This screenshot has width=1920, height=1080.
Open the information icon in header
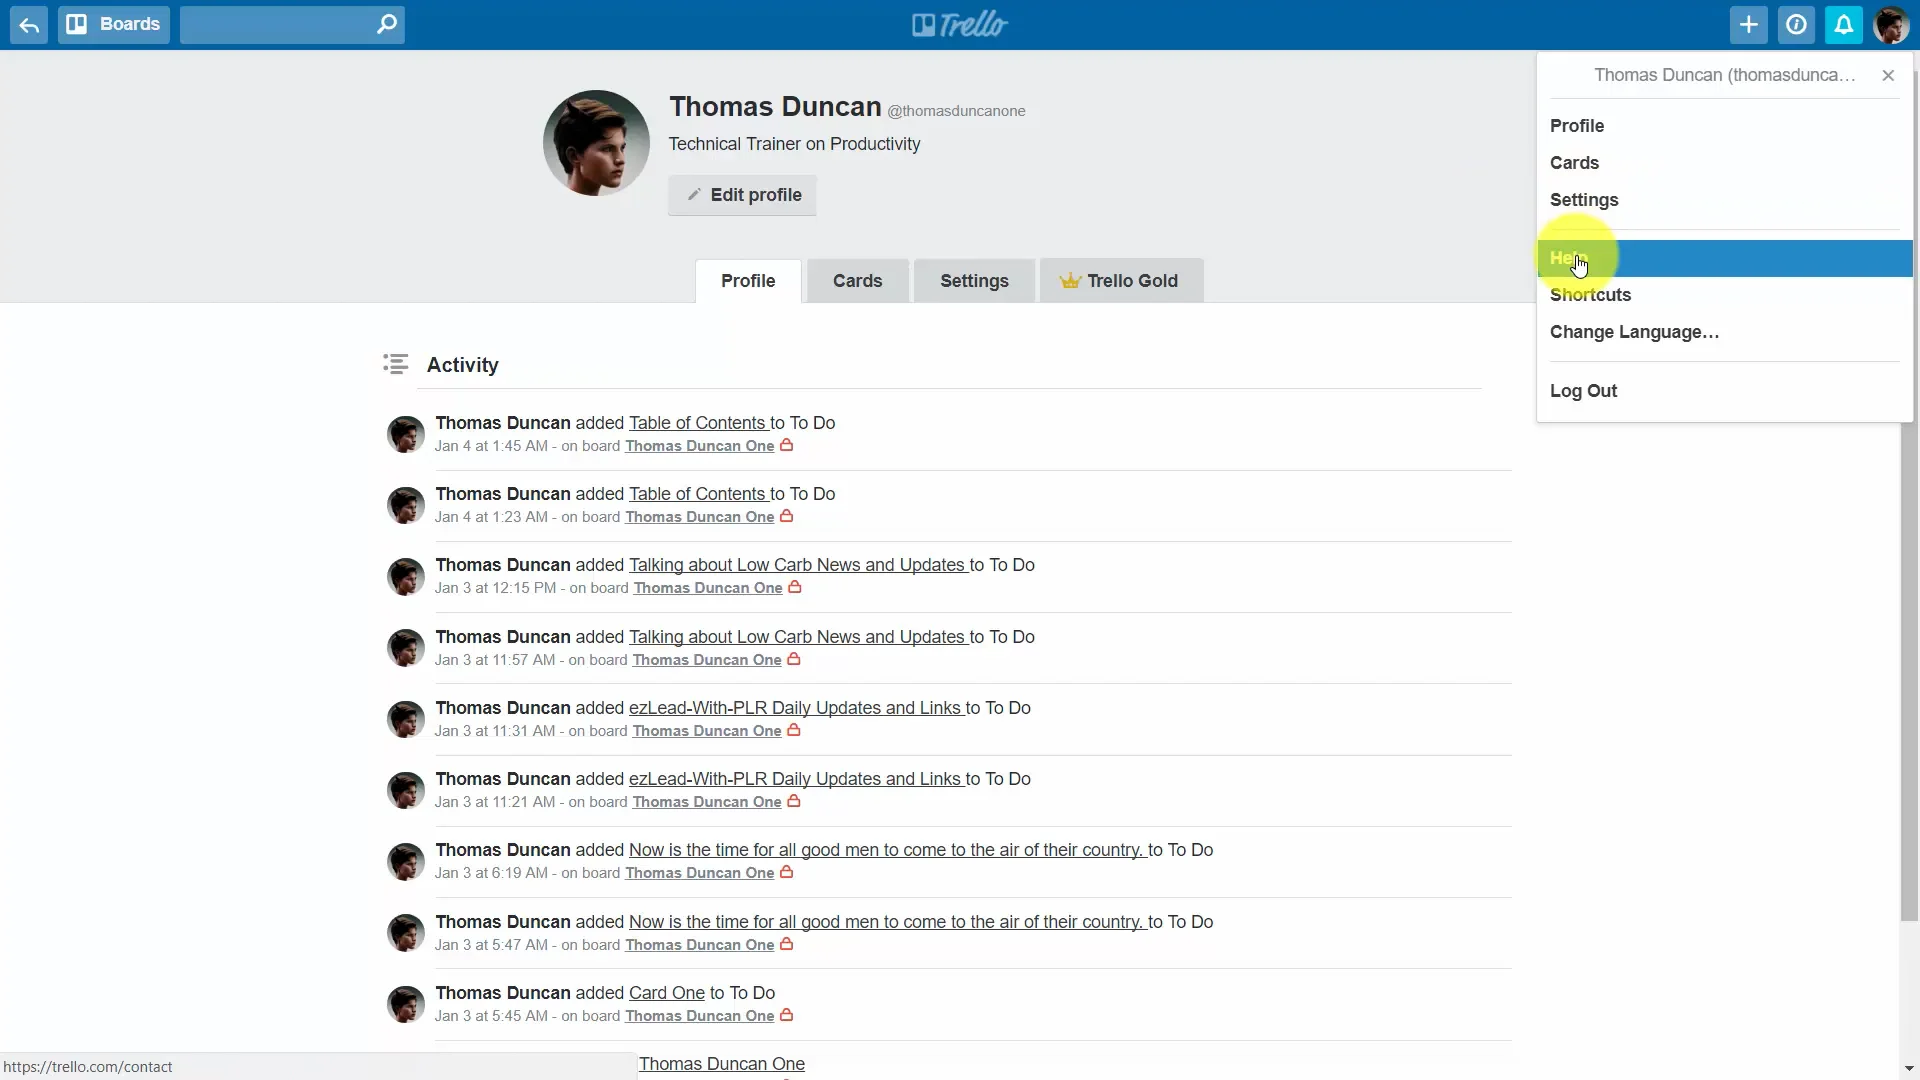pos(1796,25)
